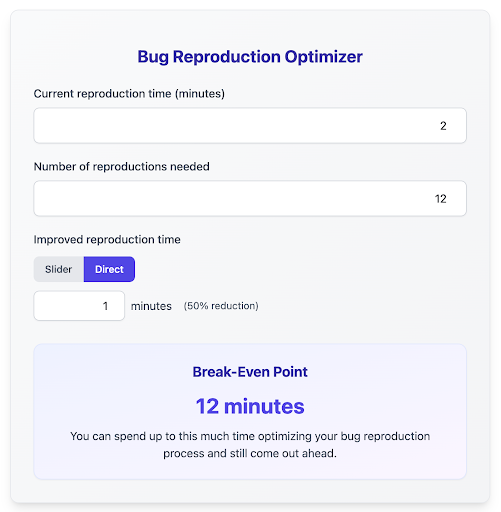Click the Break-Even Point heading

coord(250,372)
